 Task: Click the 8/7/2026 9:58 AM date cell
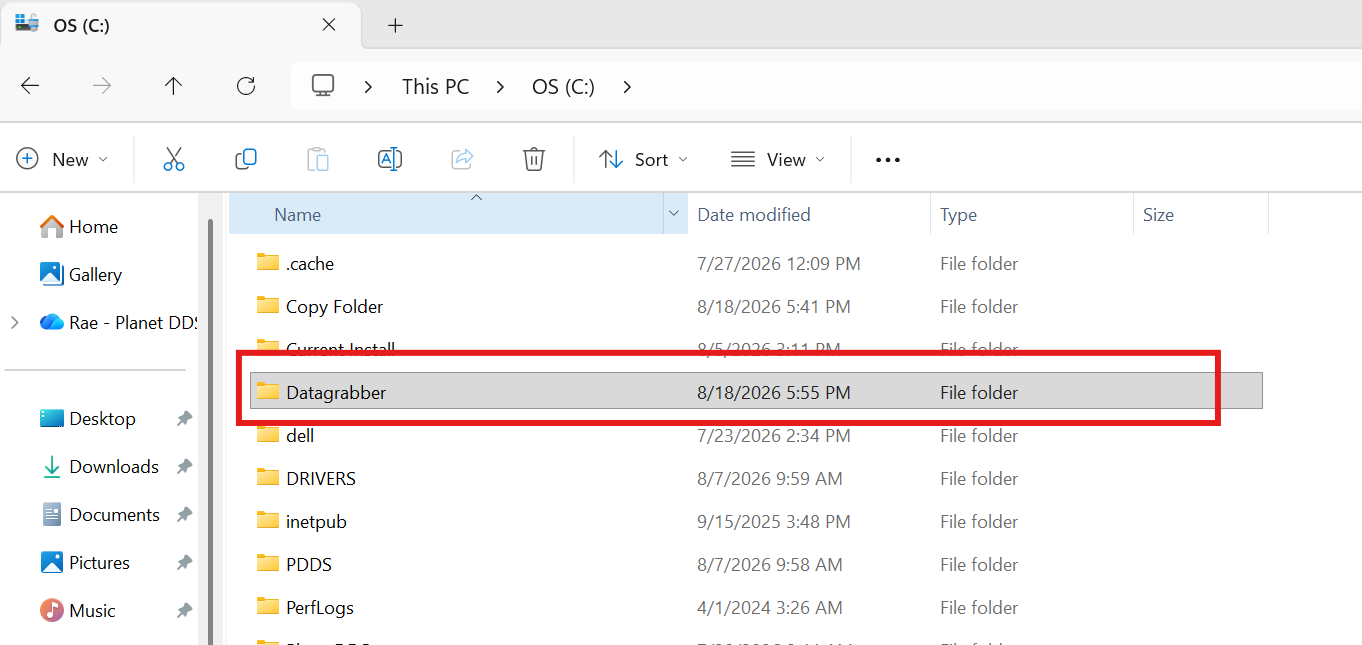(x=770, y=565)
